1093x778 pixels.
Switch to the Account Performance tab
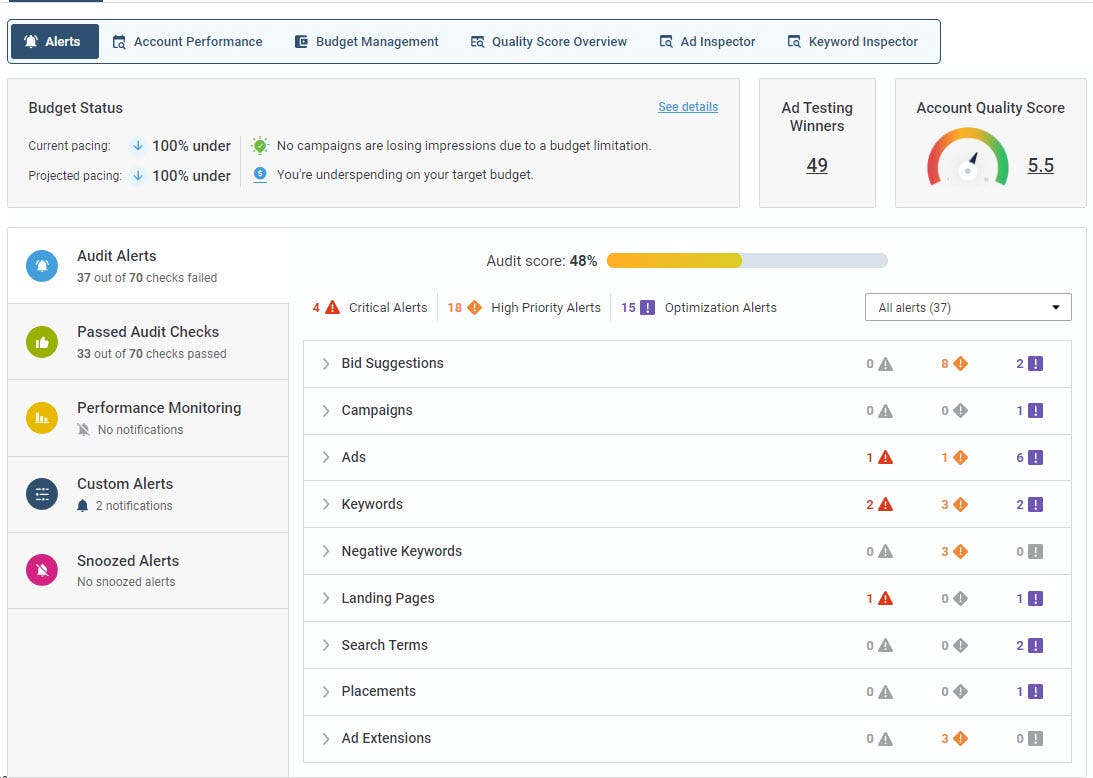(188, 42)
